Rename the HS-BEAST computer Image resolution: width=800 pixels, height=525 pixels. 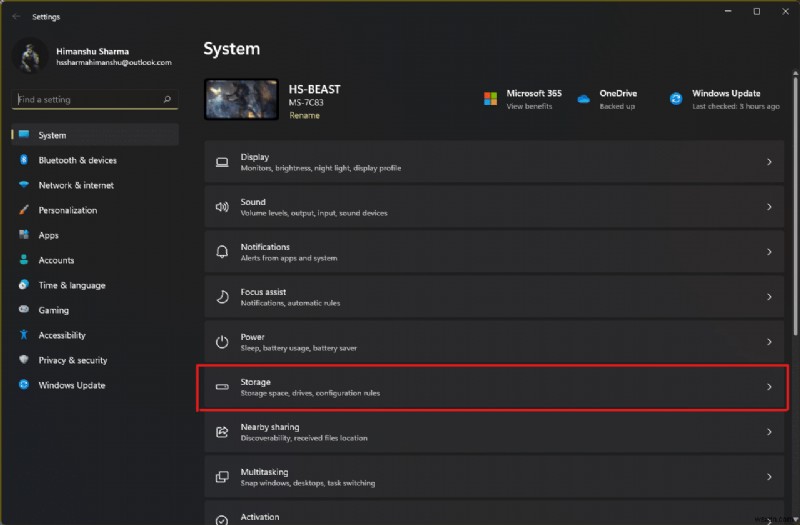click(304, 116)
